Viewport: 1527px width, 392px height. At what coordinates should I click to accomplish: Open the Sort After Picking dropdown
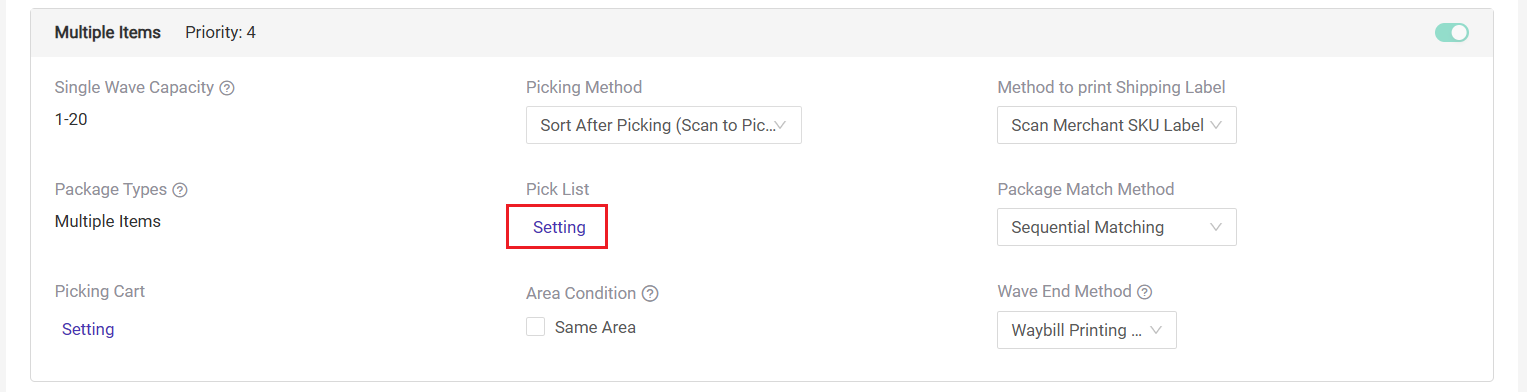[x=664, y=125]
